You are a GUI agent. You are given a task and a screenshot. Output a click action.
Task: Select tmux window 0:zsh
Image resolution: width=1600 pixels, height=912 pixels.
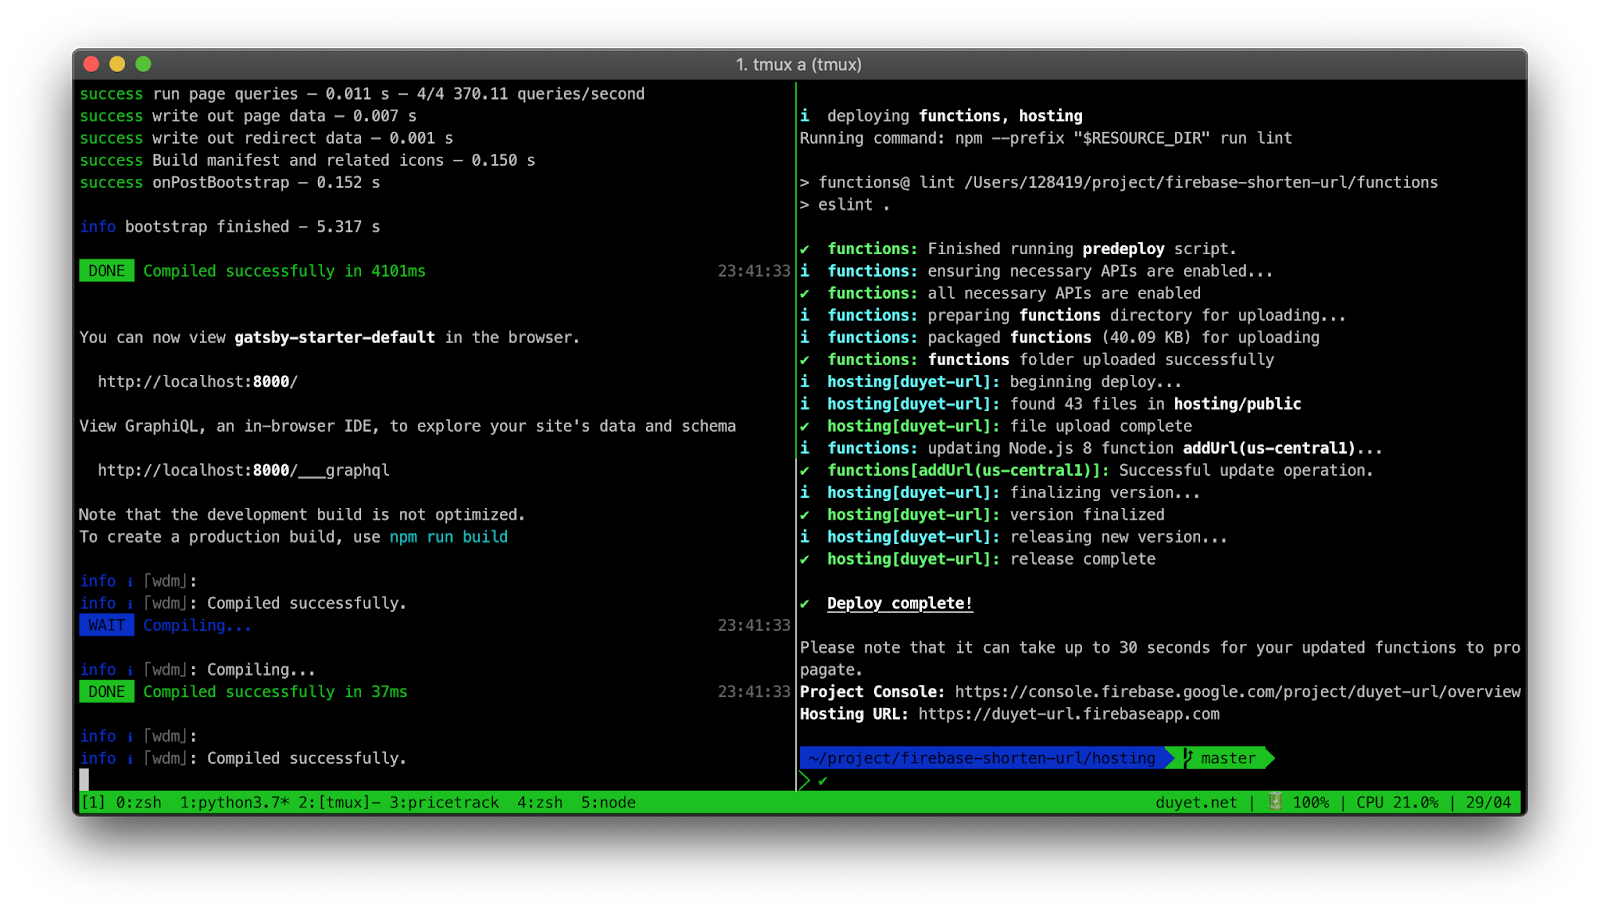[x=139, y=802]
